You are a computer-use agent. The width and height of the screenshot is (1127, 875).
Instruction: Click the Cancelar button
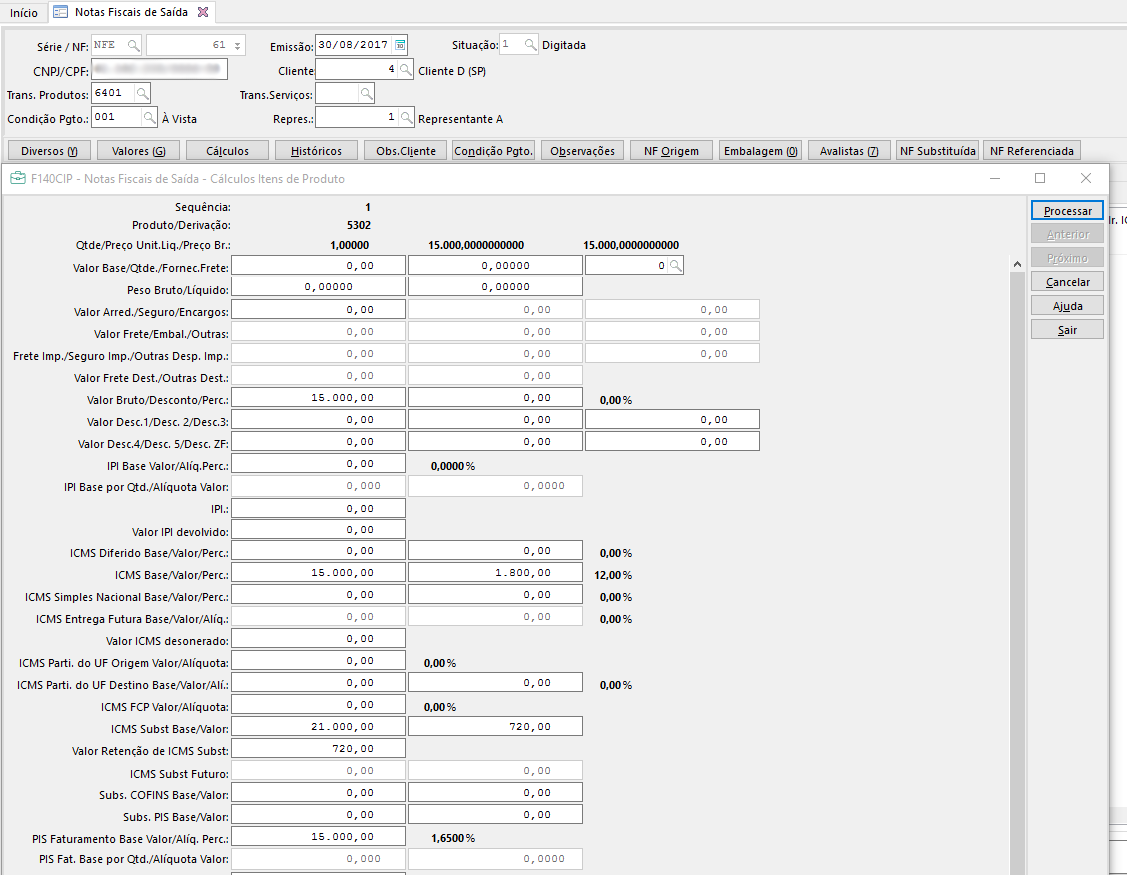pyautogui.click(x=1067, y=282)
